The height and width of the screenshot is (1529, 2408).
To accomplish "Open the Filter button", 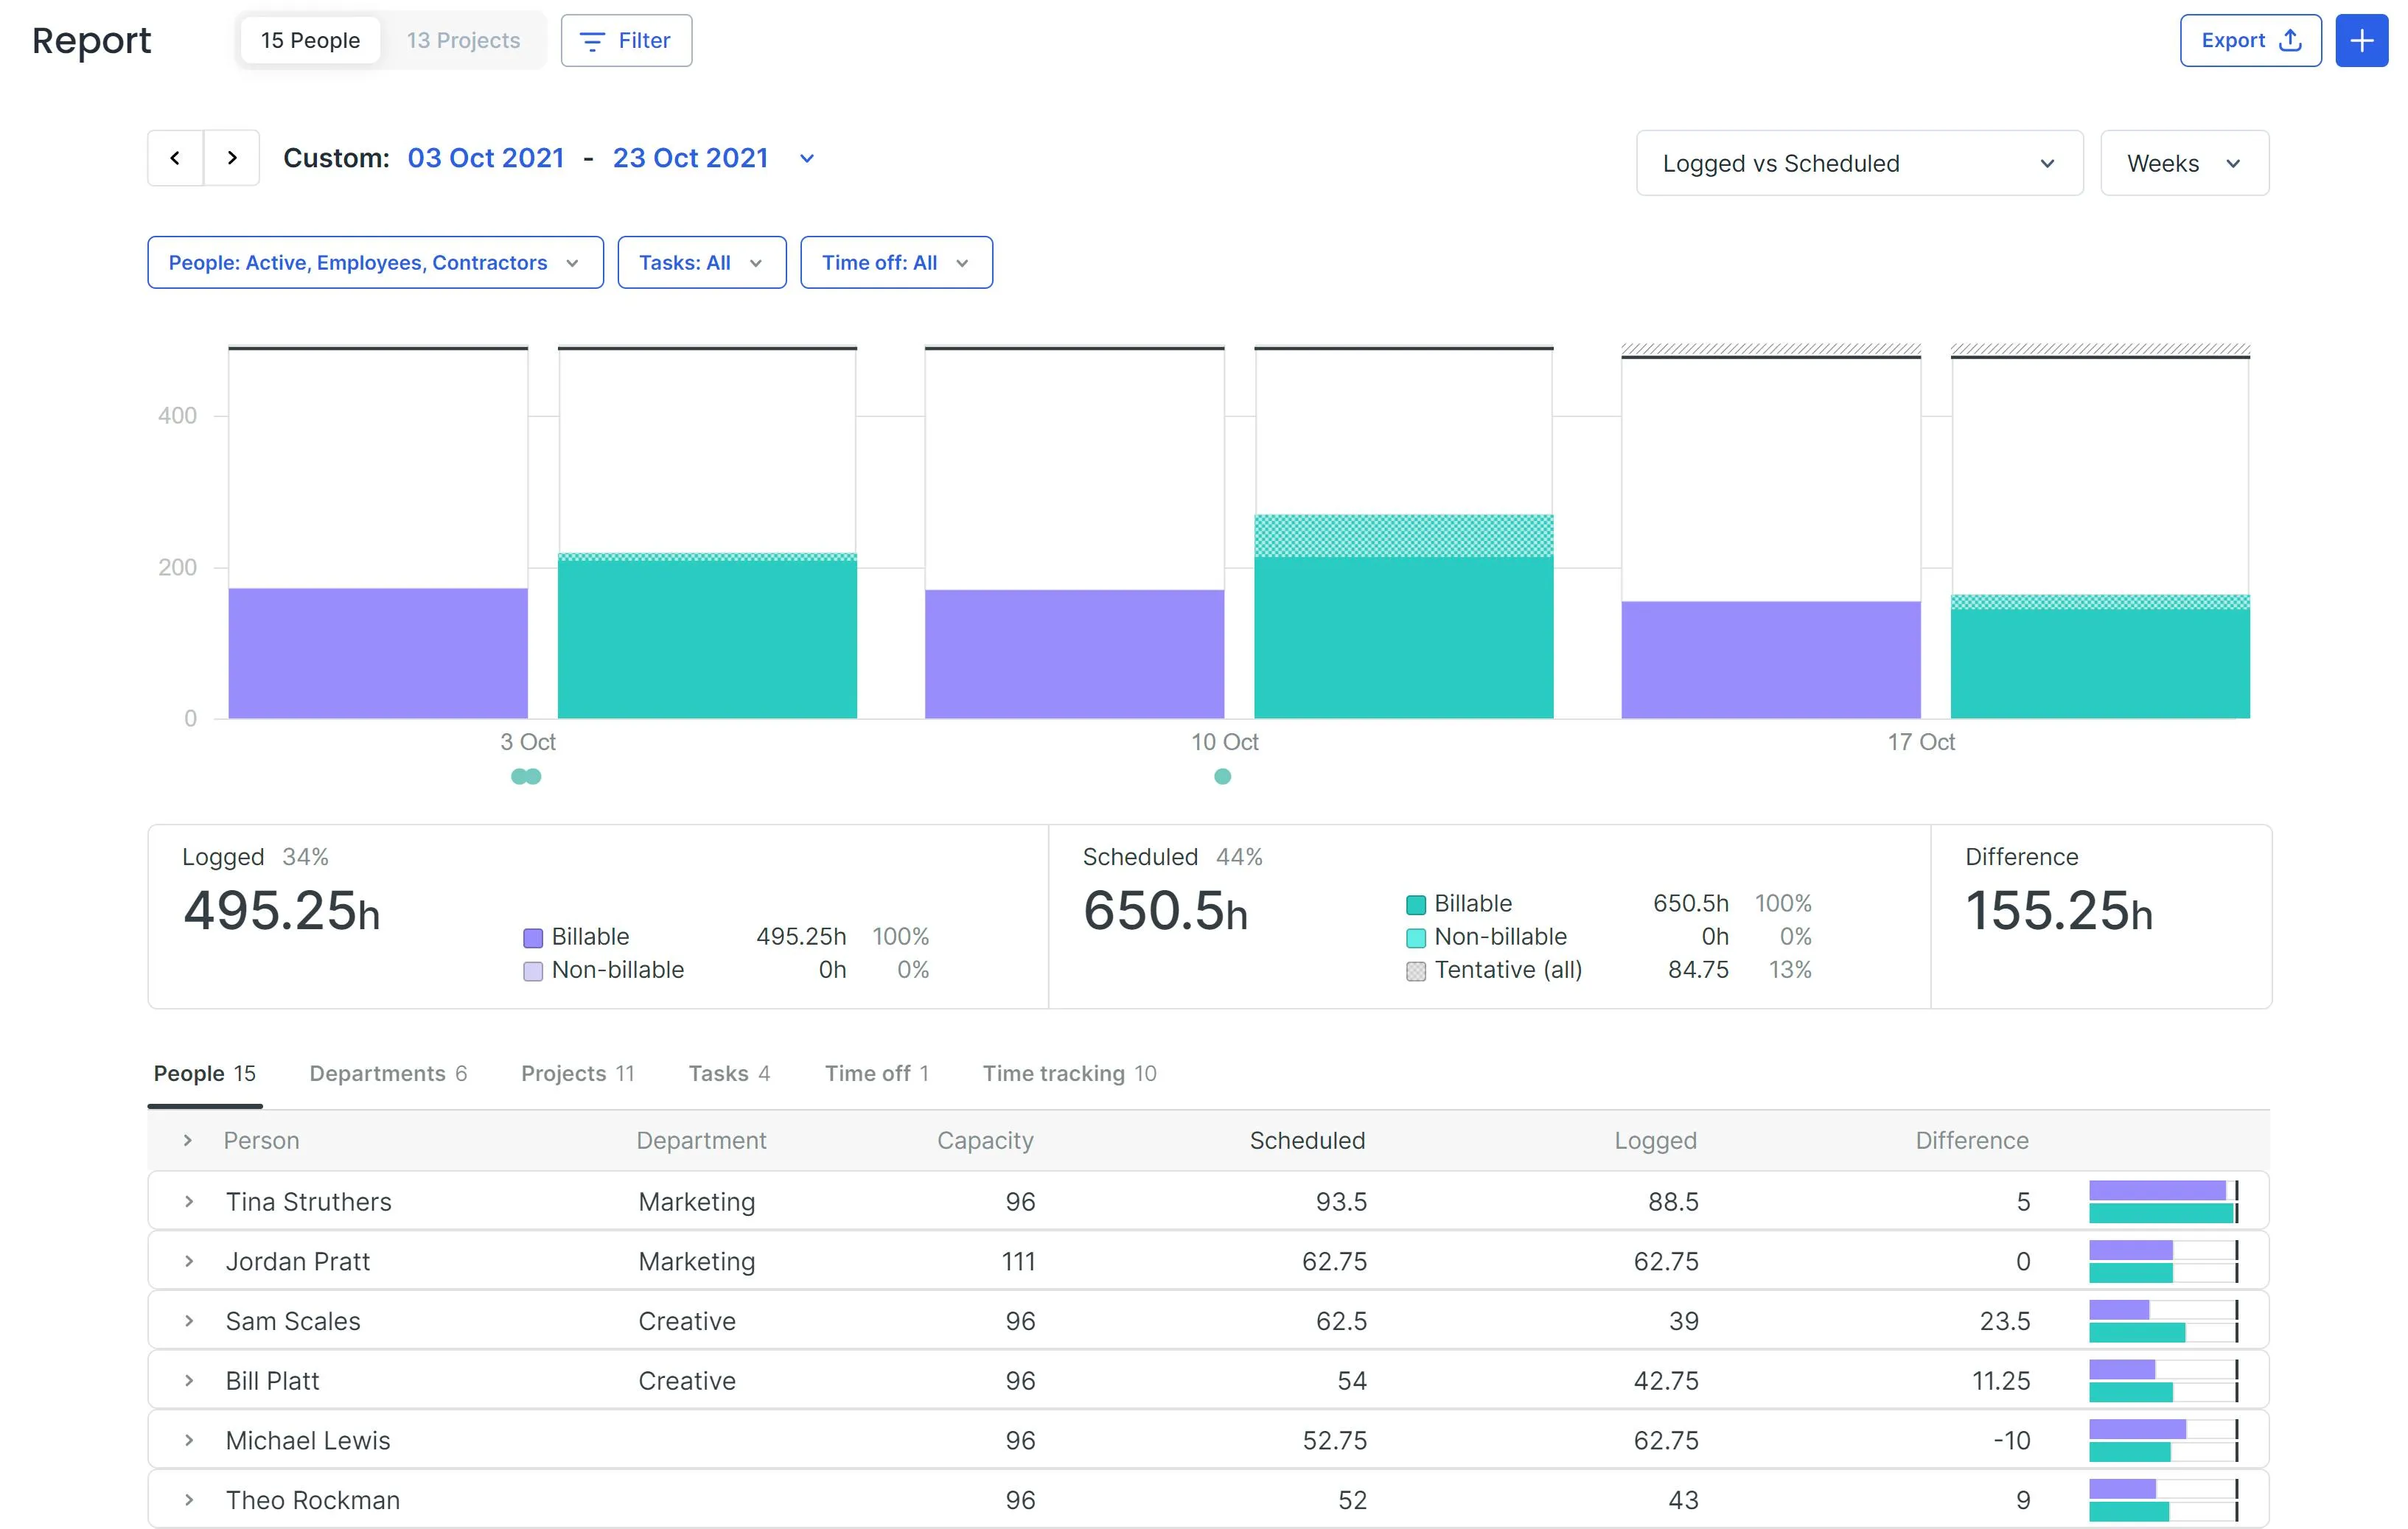I will [x=626, y=41].
